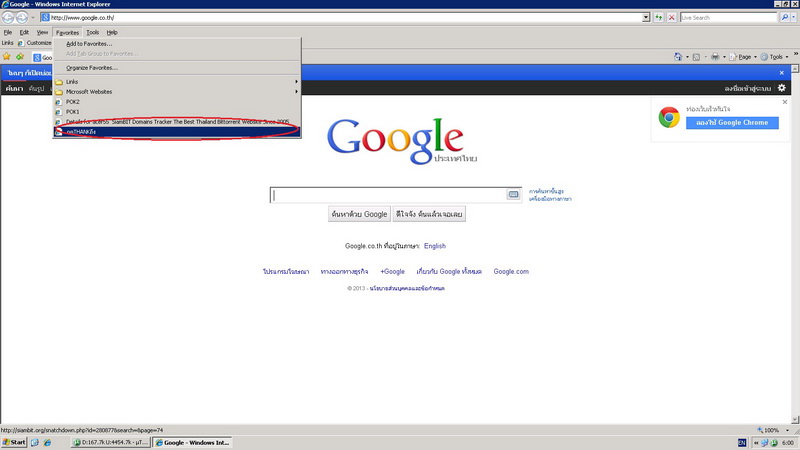Click the Add to Favorites star-plus icon
Screen dimensions: 800x450
(x=20, y=57)
